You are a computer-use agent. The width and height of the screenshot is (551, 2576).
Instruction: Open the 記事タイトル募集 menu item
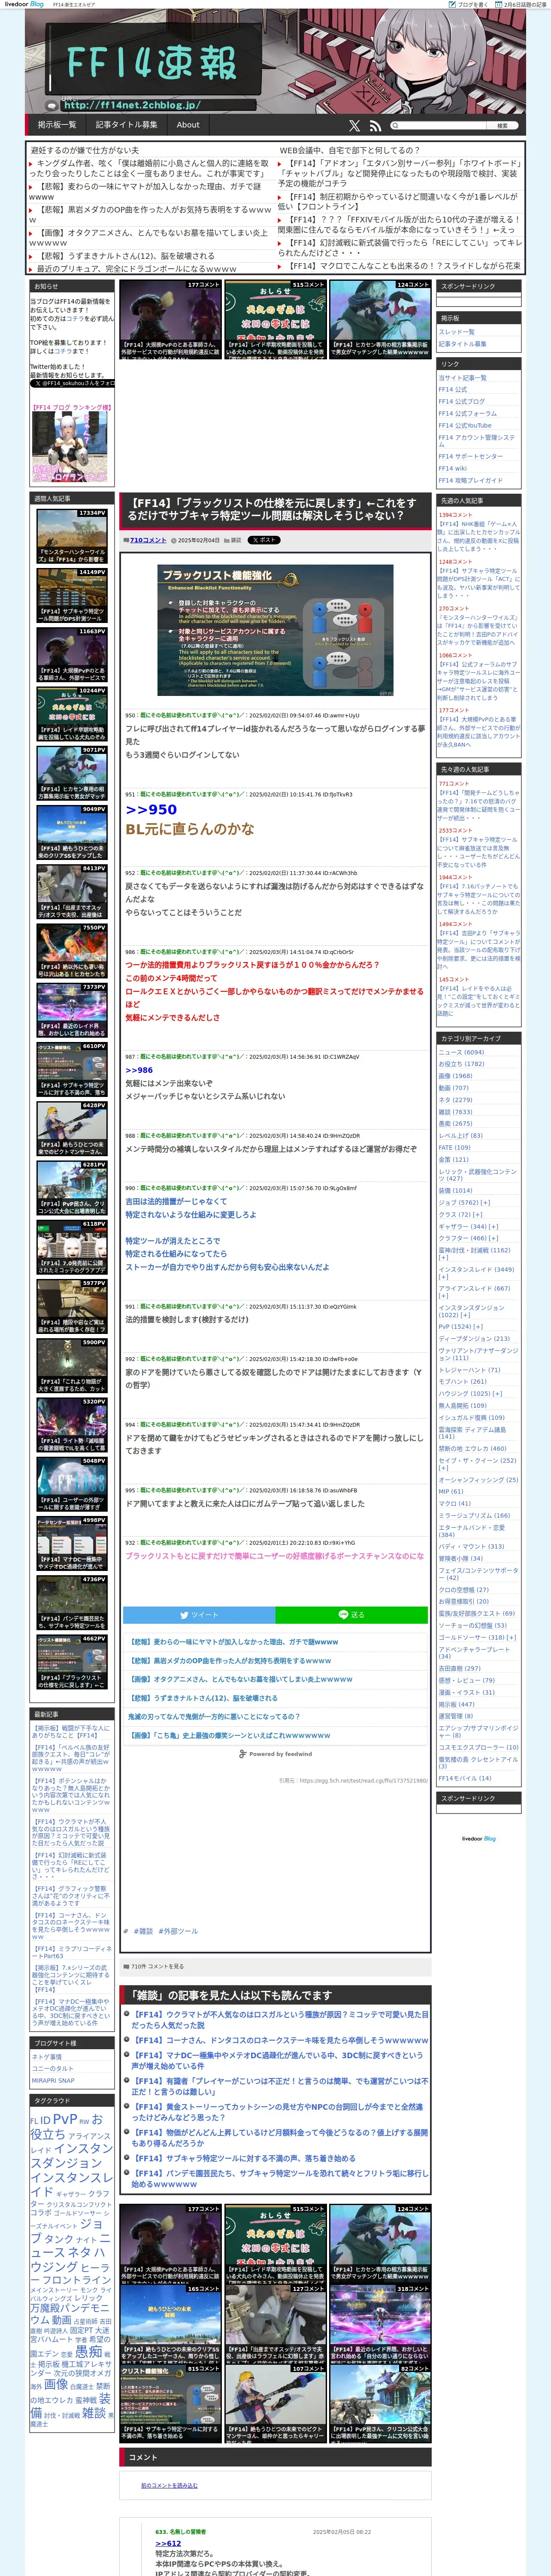127,125
